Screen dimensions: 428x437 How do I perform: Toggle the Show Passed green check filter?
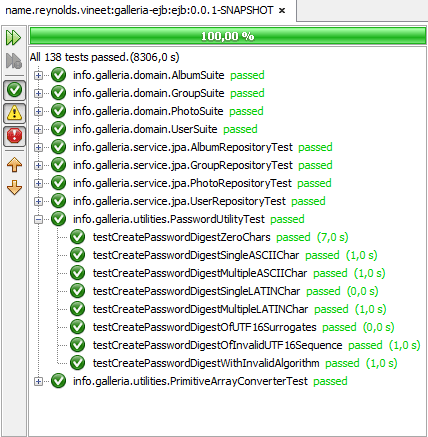click(14, 90)
